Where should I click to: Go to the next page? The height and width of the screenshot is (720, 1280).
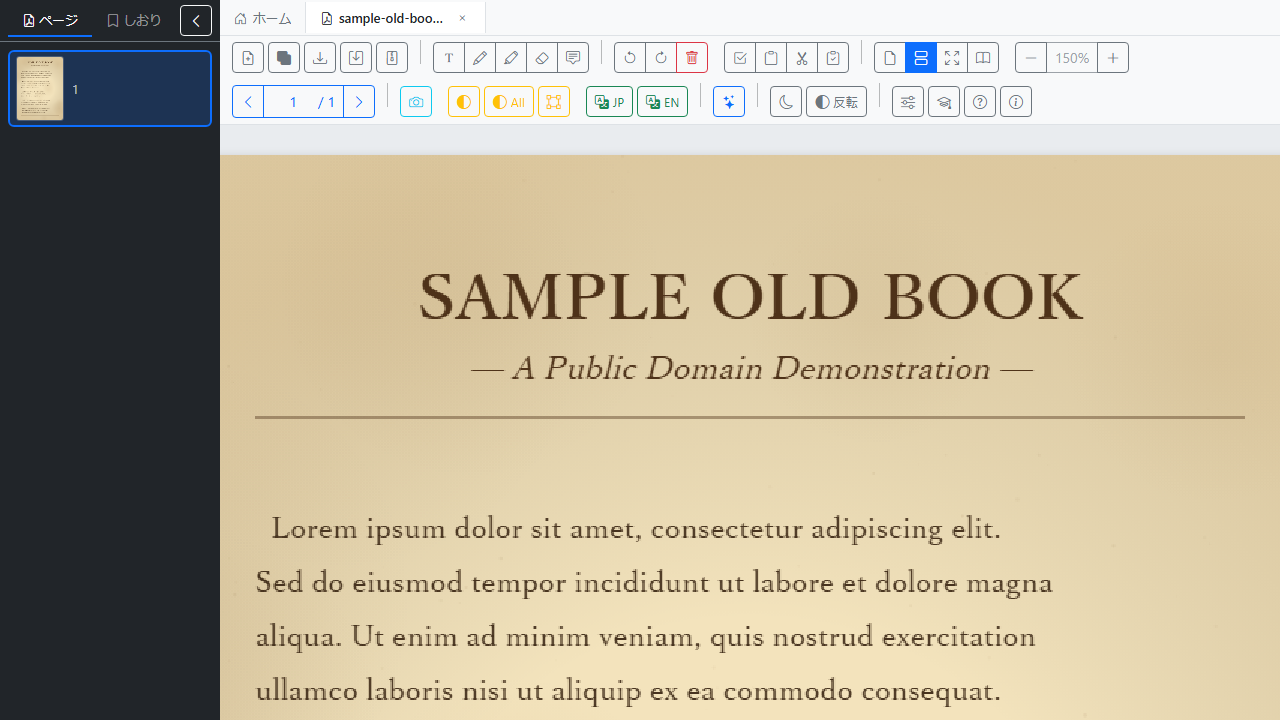tap(359, 102)
